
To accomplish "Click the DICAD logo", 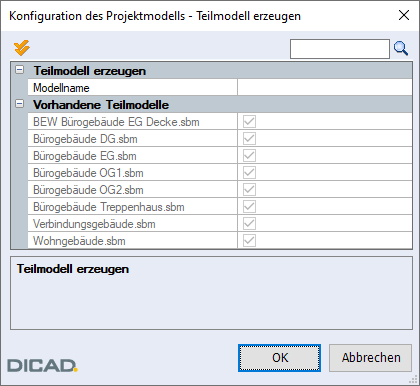I will [42, 366].
